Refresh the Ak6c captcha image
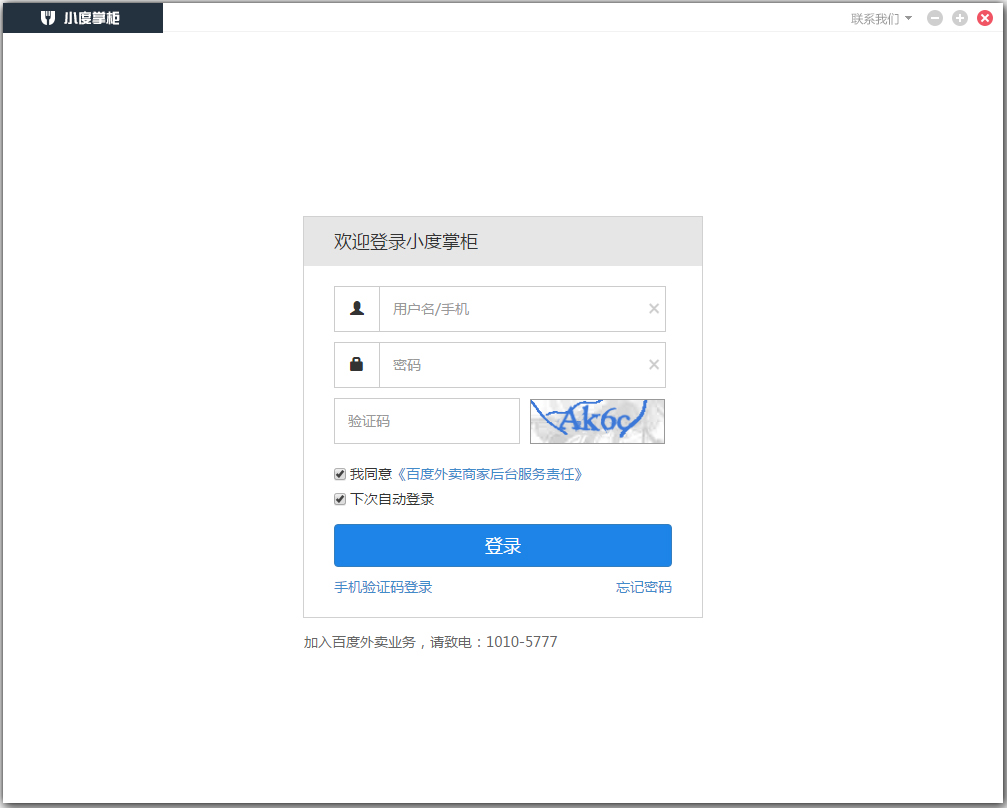Image resolution: width=1007 pixels, height=808 pixels. [x=597, y=421]
